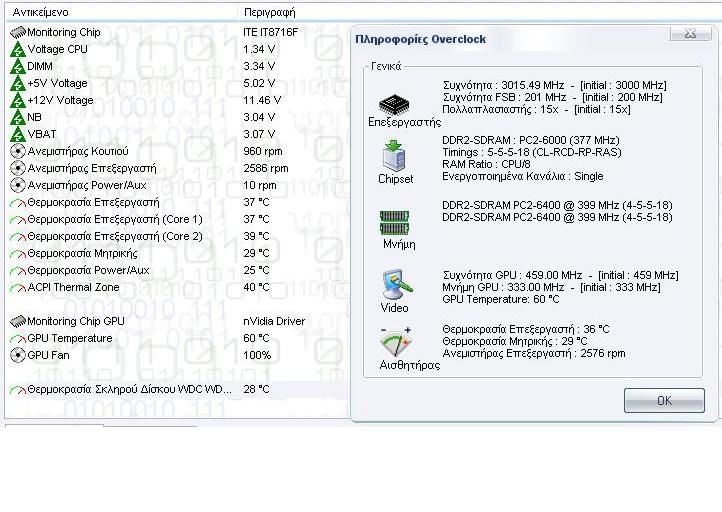The image size is (722, 512).
Task: Click the DDR2-SDRAM PC2-6000 line
Action: pos(531,140)
